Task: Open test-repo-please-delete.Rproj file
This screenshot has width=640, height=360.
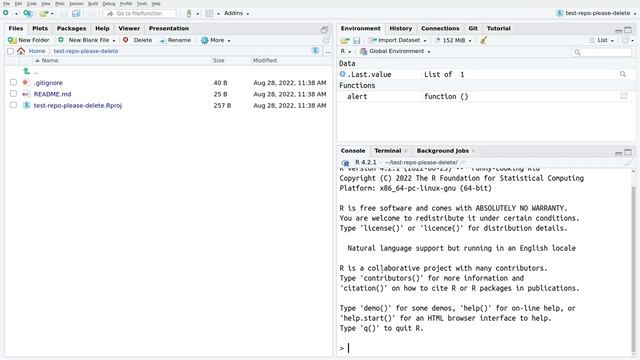Action: [78, 105]
